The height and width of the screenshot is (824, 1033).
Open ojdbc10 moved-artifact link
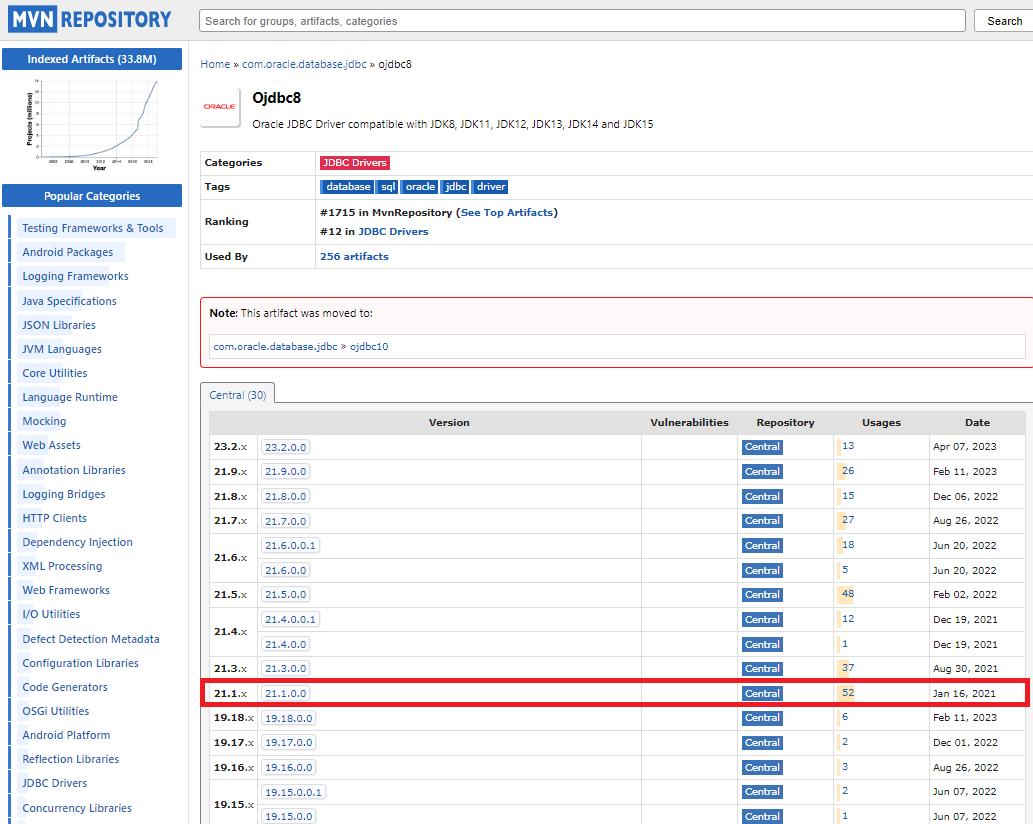point(369,346)
